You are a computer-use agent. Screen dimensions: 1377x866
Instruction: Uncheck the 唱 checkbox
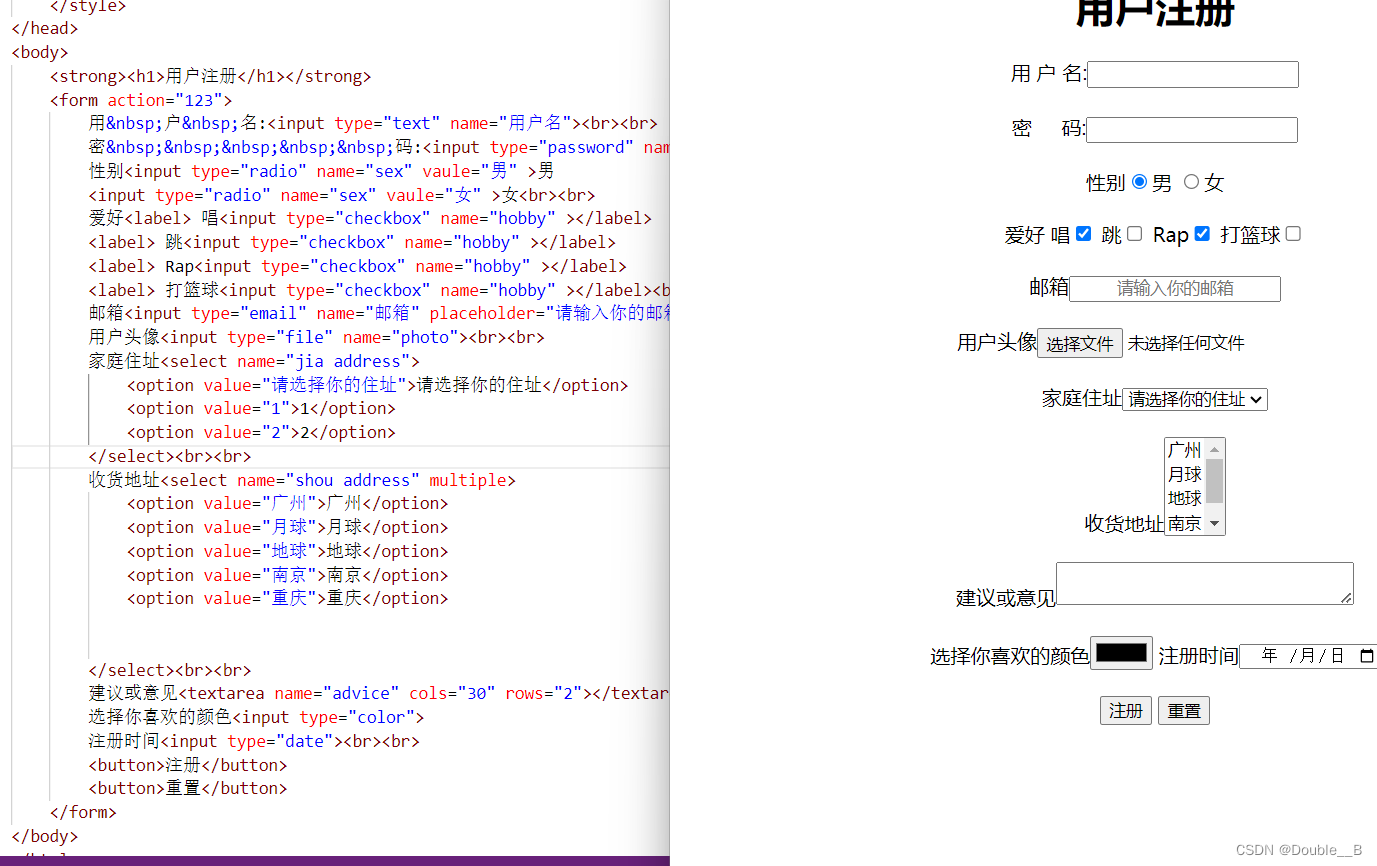tap(1083, 233)
